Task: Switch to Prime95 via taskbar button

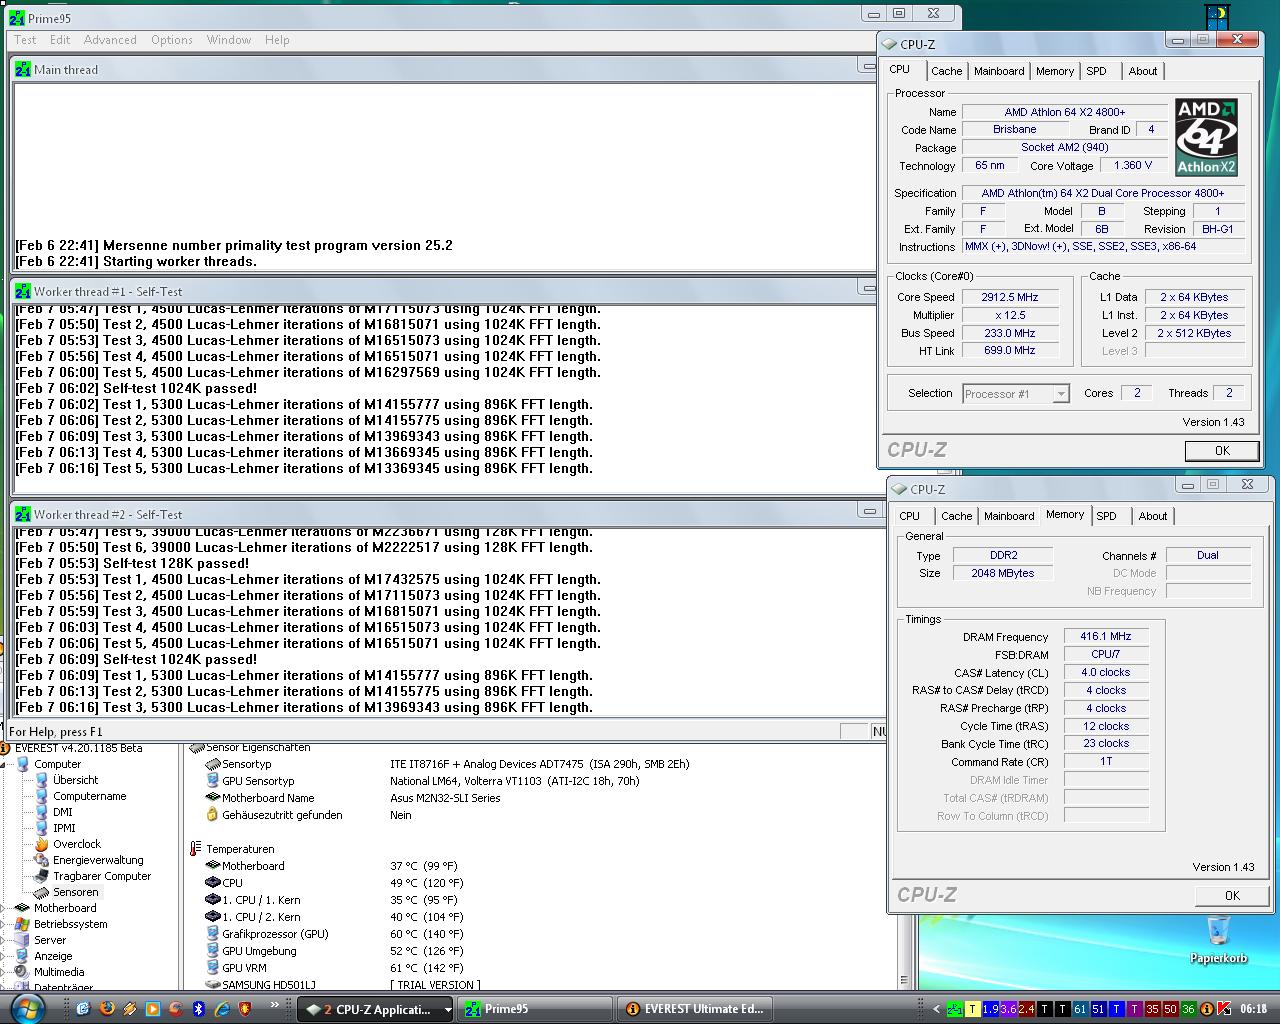Action: coord(536,1009)
